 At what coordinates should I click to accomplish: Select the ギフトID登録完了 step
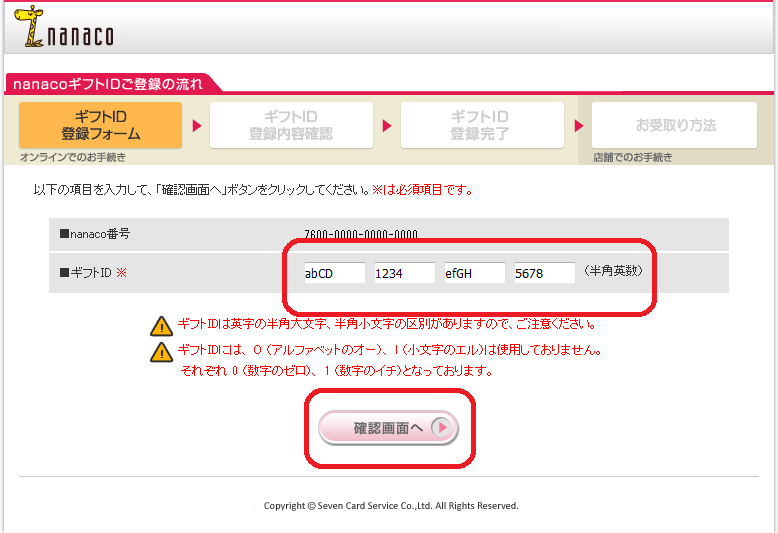(x=481, y=125)
